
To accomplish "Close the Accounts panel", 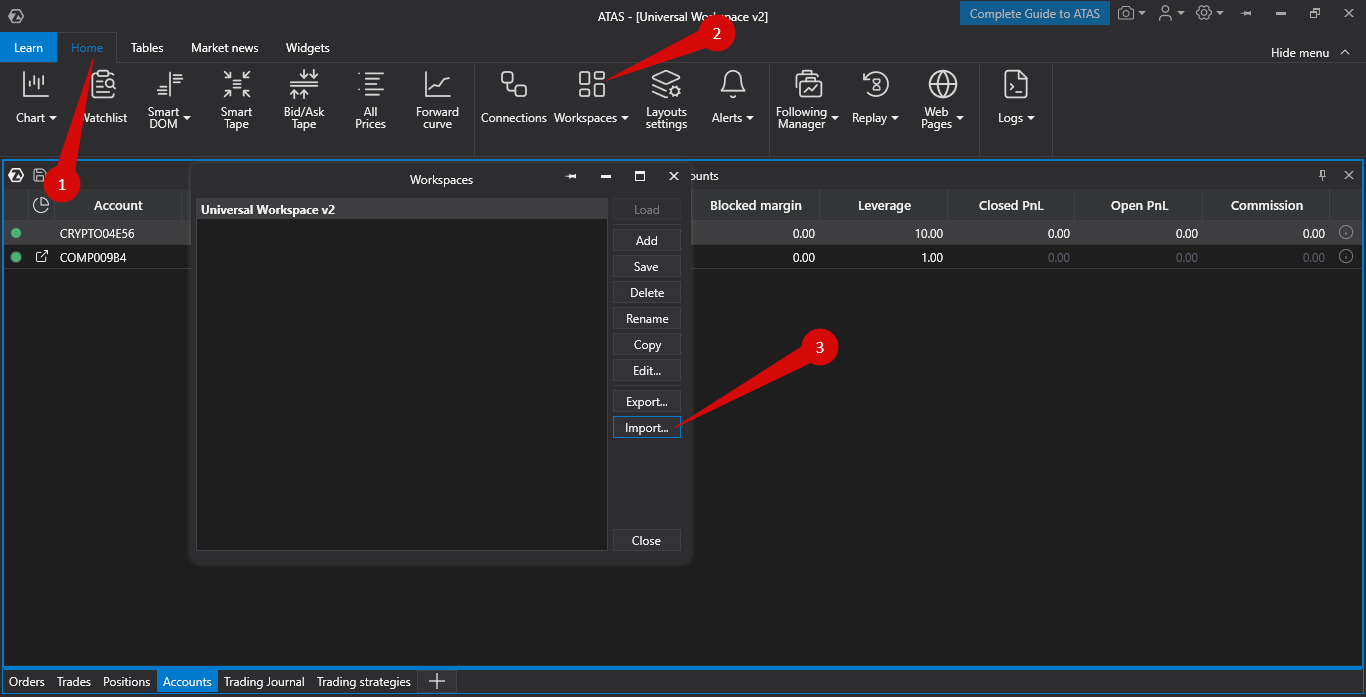I will click(x=1348, y=175).
